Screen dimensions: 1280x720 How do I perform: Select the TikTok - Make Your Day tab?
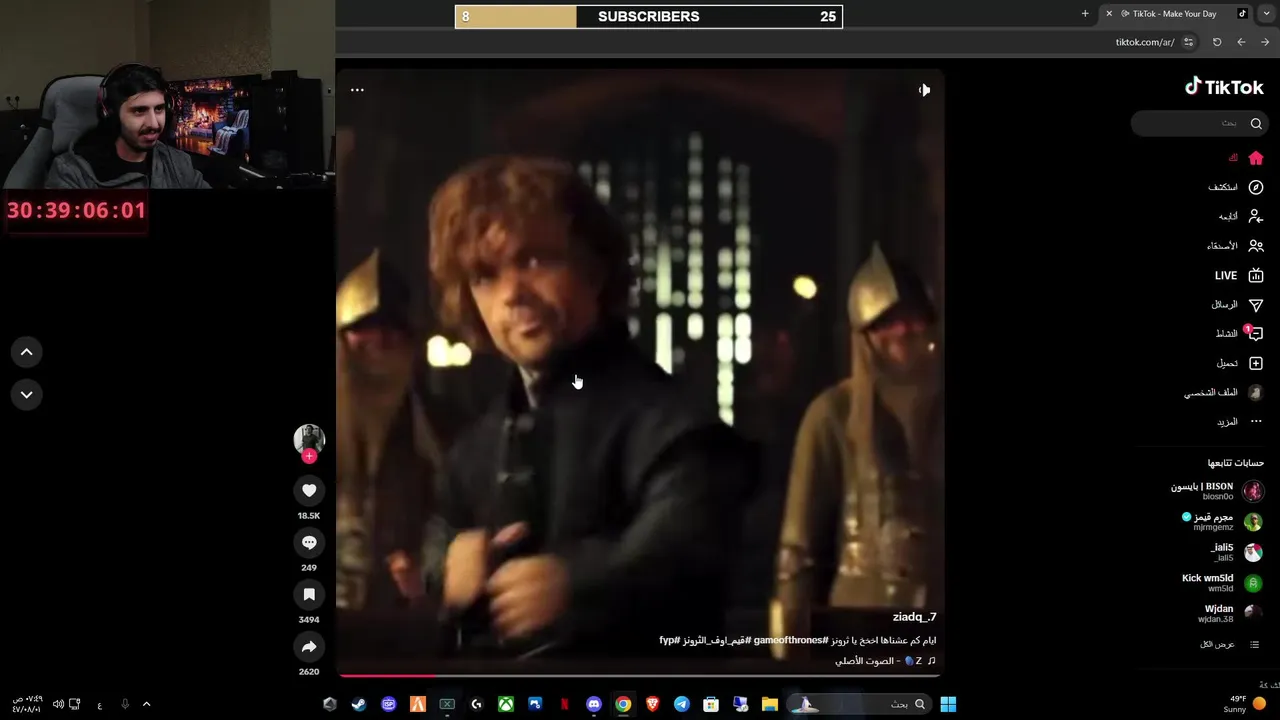pos(1174,14)
